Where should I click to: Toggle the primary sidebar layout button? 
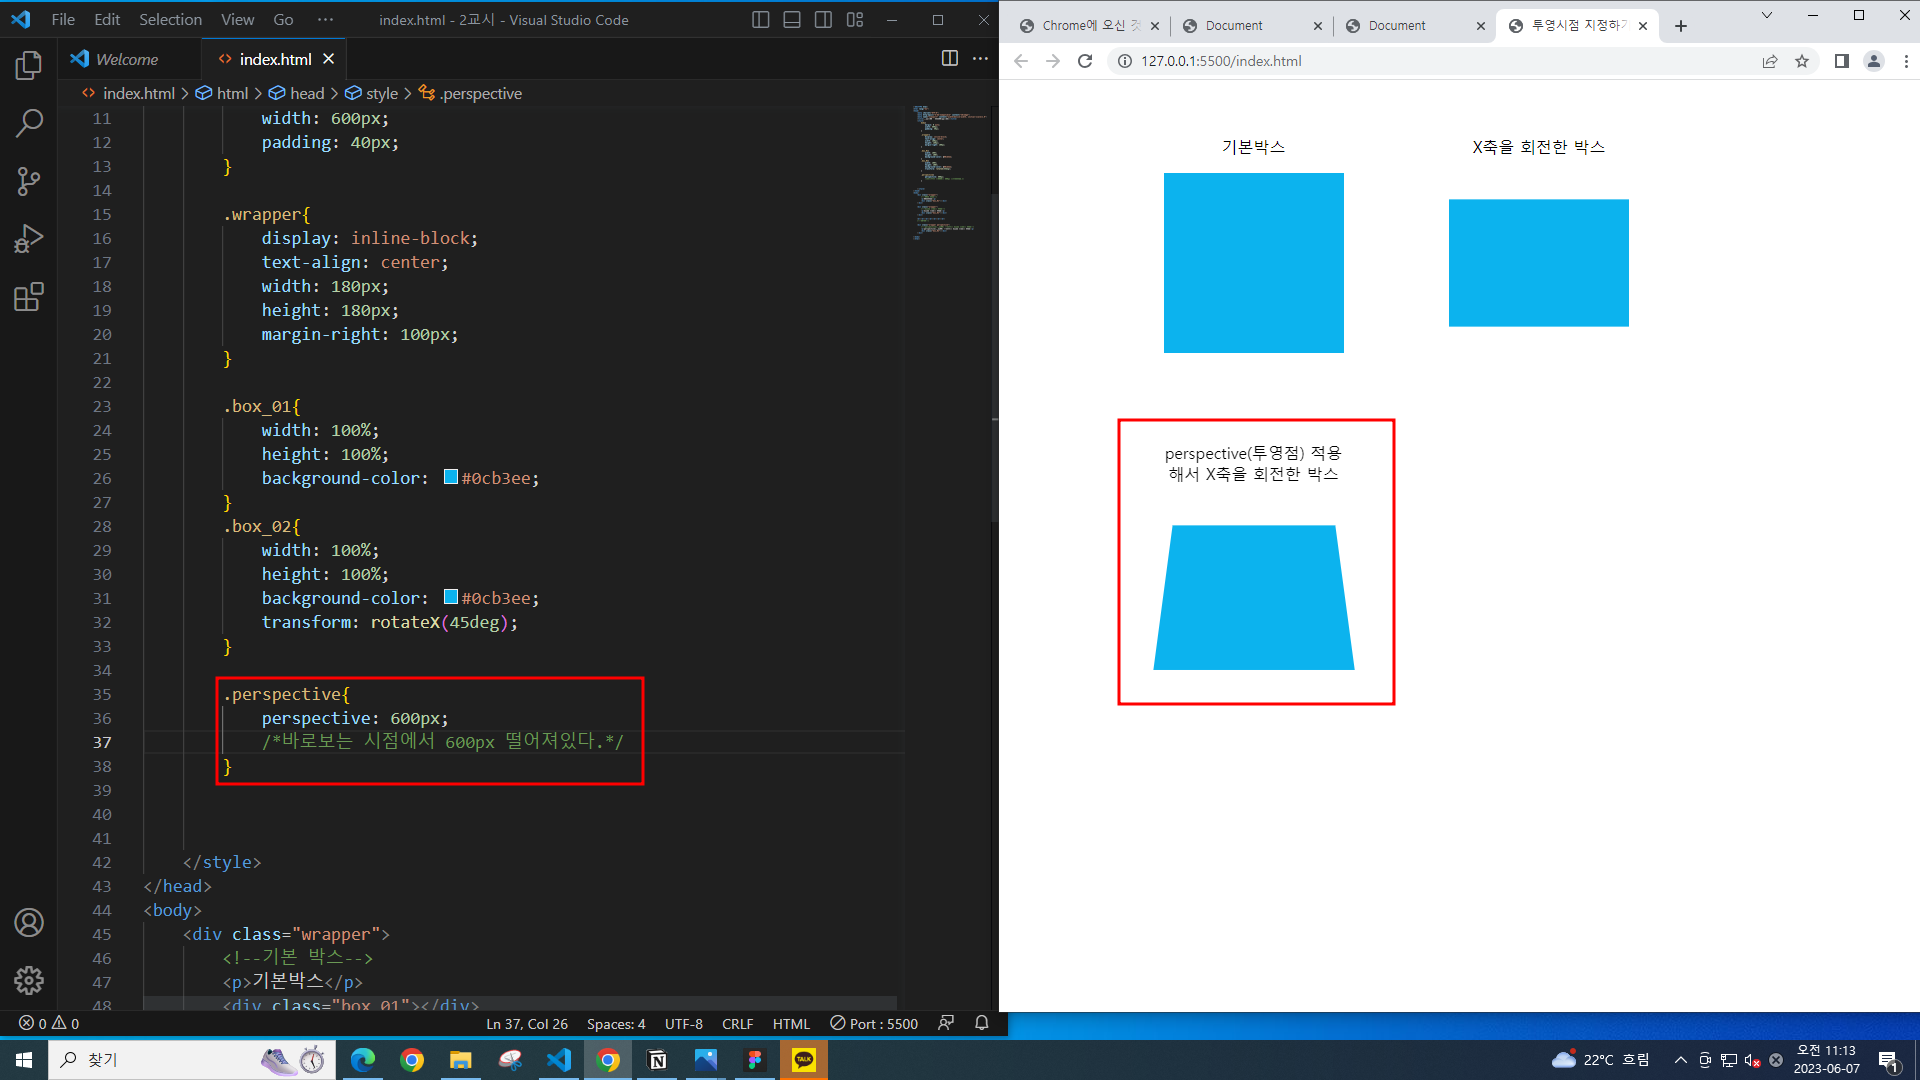click(x=760, y=20)
